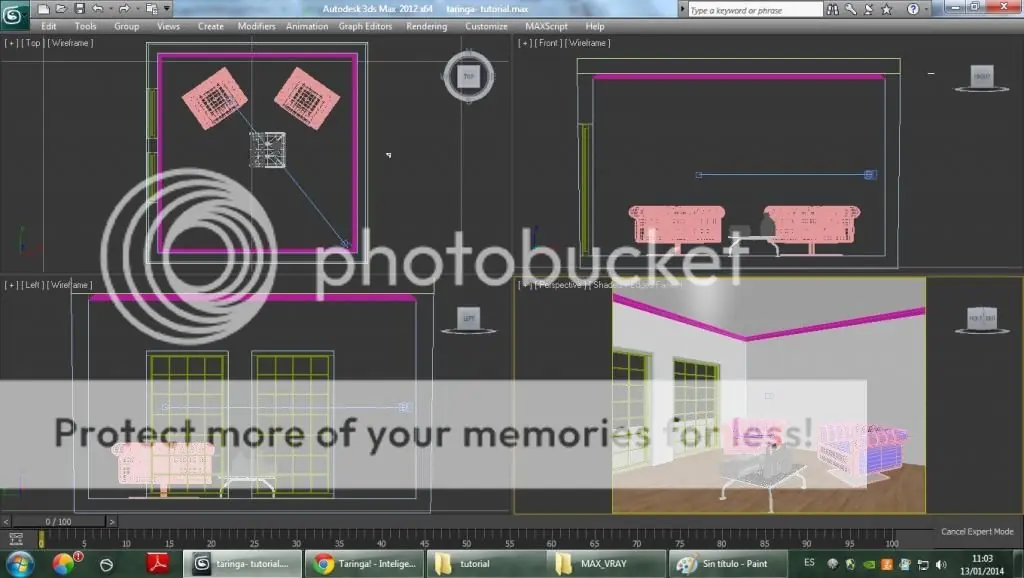1024x578 pixels.
Task: Open the Perspective point-of-view label menu
Action: tap(561, 284)
